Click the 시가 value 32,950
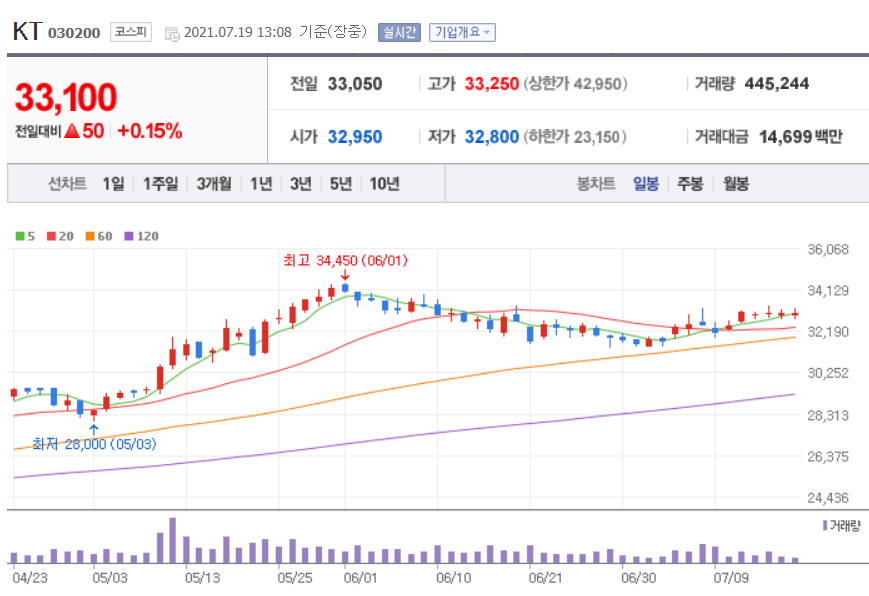 [355, 136]
